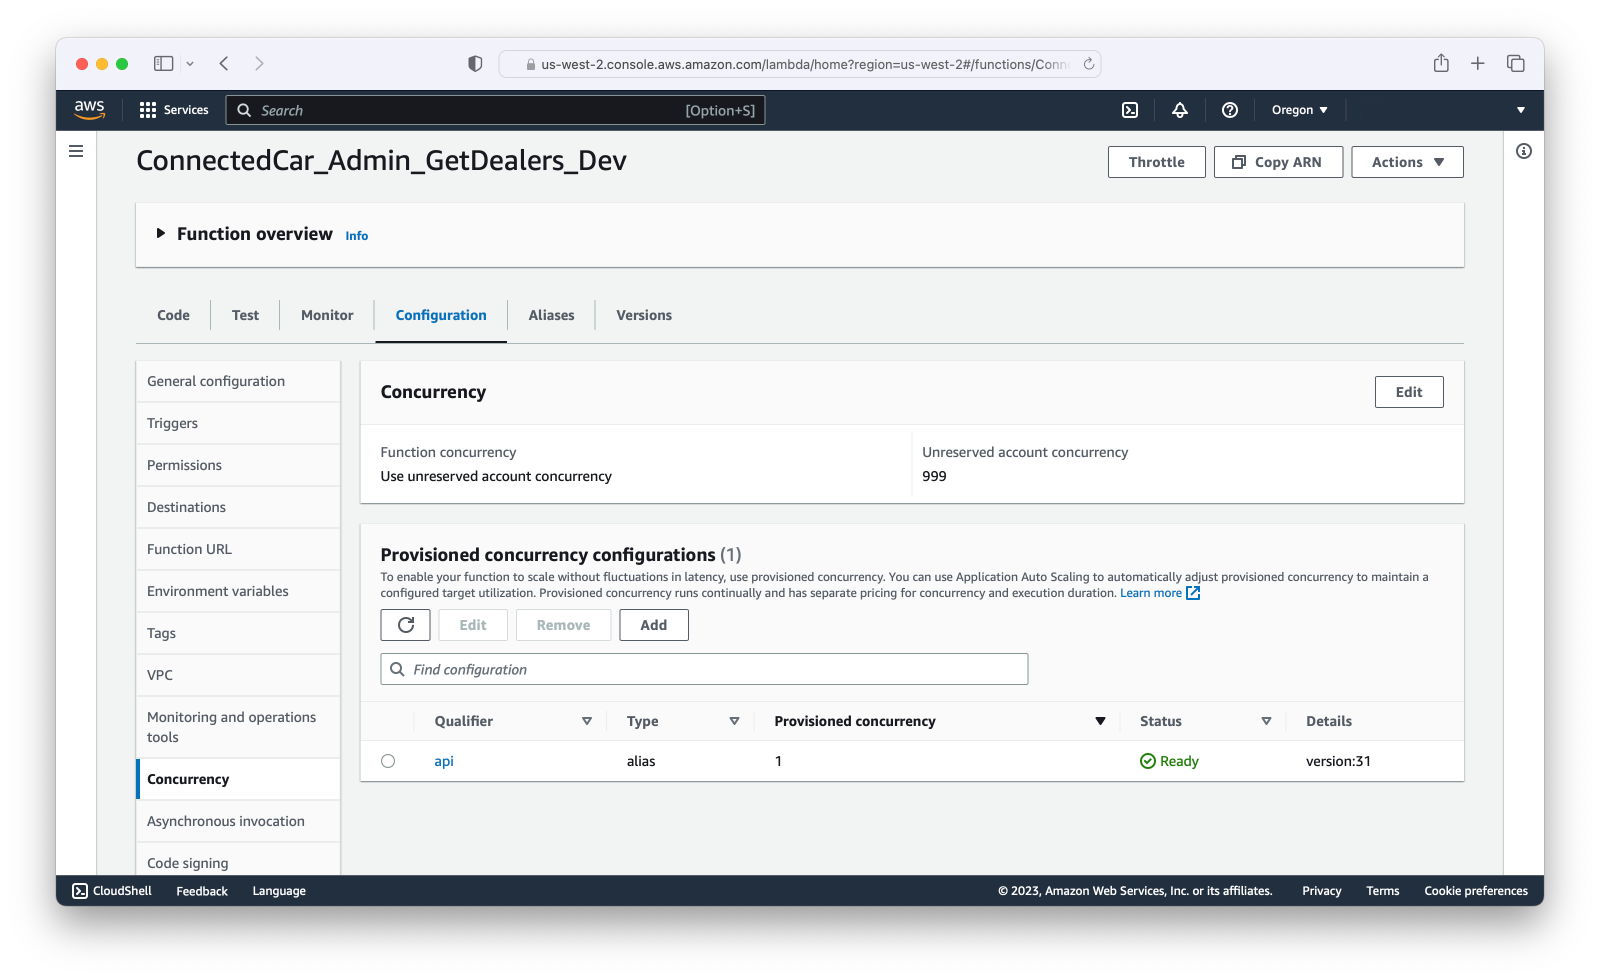Image resolution: width=1600 pixels, height=980 pixels.
Task: Open the Tags section
Action: point(238,633)
